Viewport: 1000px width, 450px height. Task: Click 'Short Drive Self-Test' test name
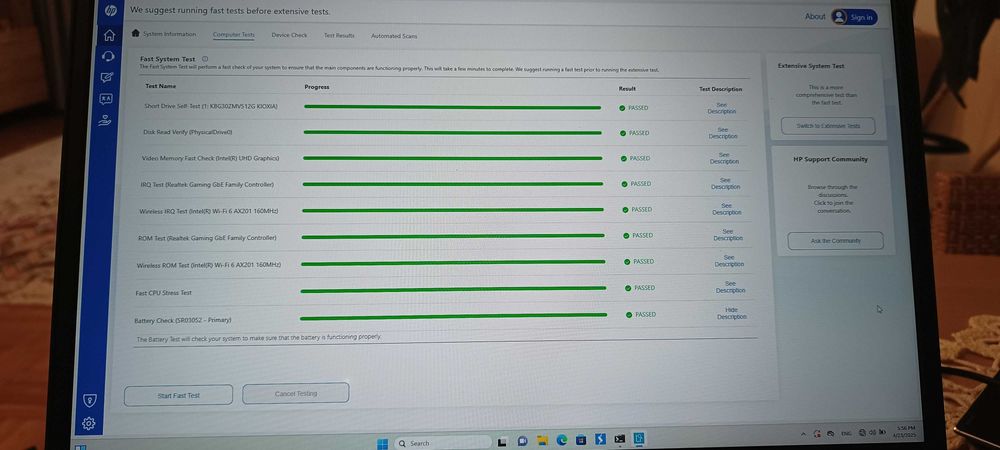pyautogui.click(x=210, y=106)
